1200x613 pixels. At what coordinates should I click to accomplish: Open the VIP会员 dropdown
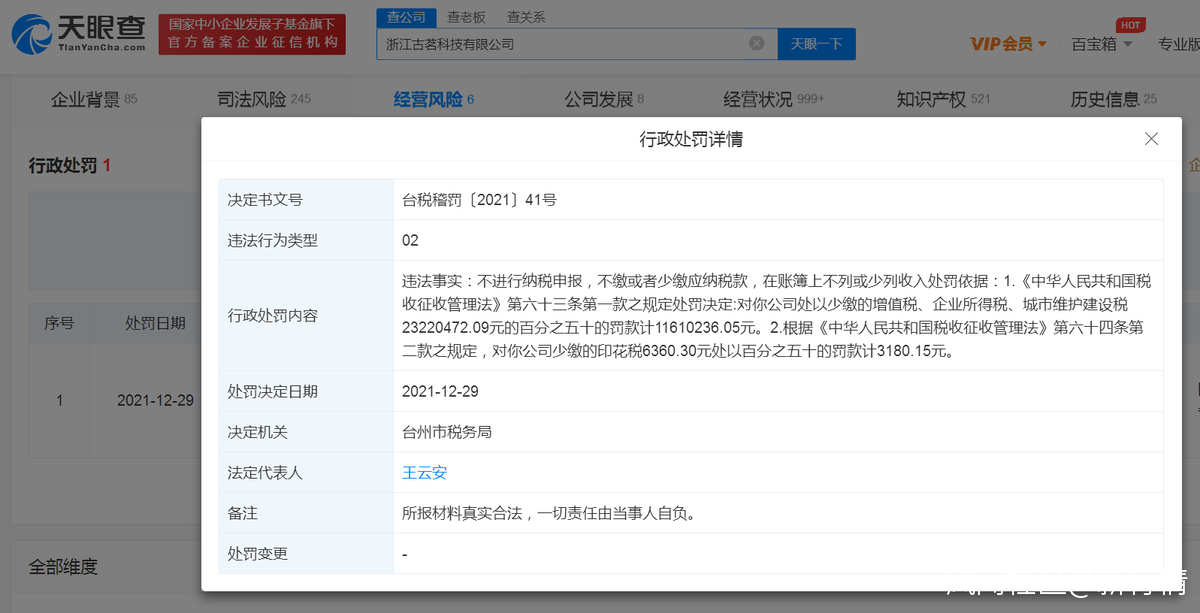1008,44
